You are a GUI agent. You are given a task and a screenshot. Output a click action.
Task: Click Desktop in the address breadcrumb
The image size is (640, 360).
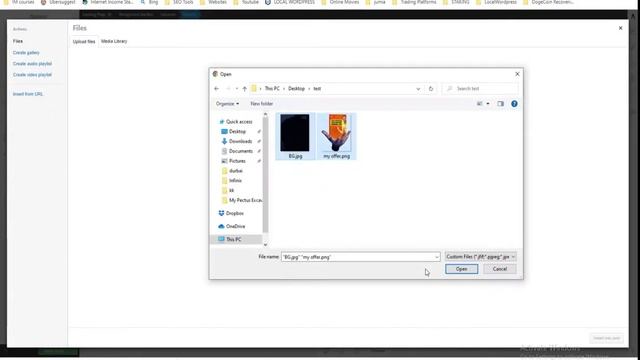coord(296,89)
